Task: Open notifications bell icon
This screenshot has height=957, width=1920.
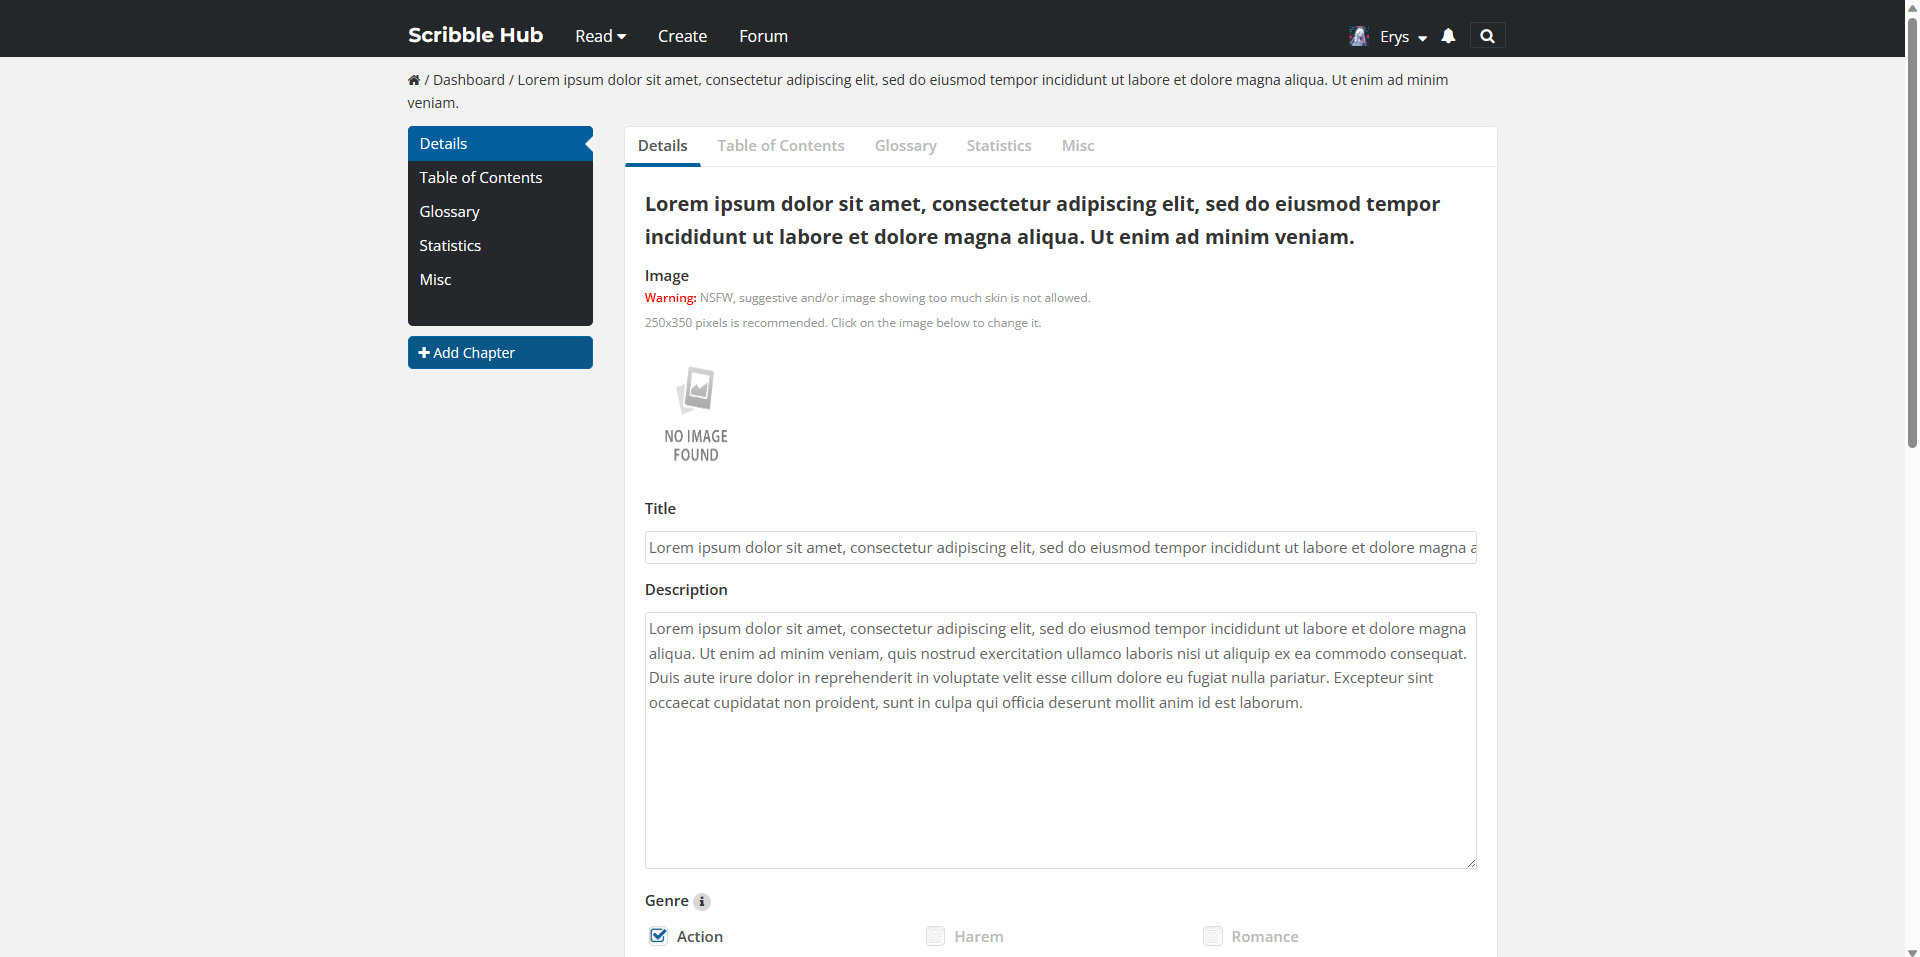Action: pyautogui.click(x=1448, y=36)
